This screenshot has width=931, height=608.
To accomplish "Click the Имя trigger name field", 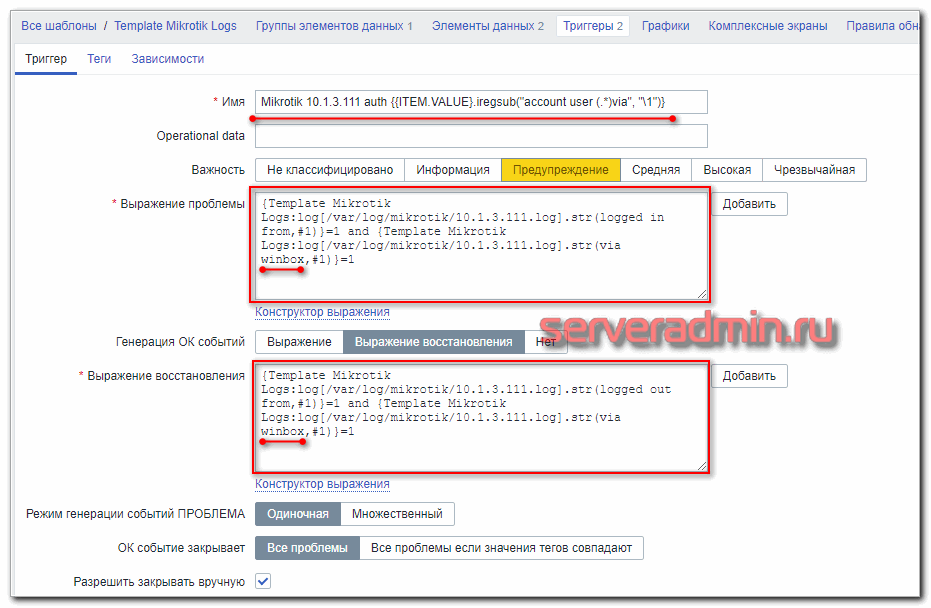I will point(481,102).
